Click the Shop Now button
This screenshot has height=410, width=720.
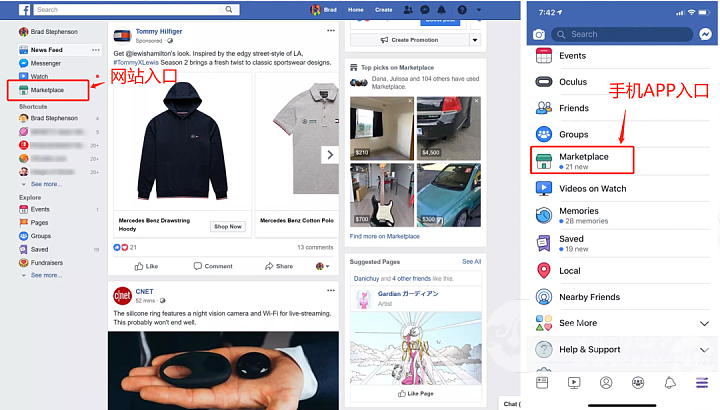click(228, 226)
